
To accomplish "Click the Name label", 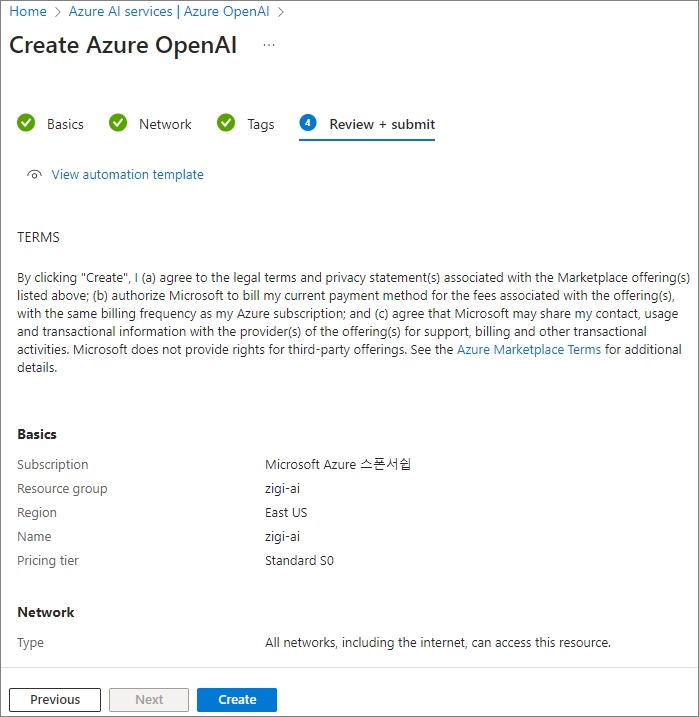I will click(x=34, y=537).
